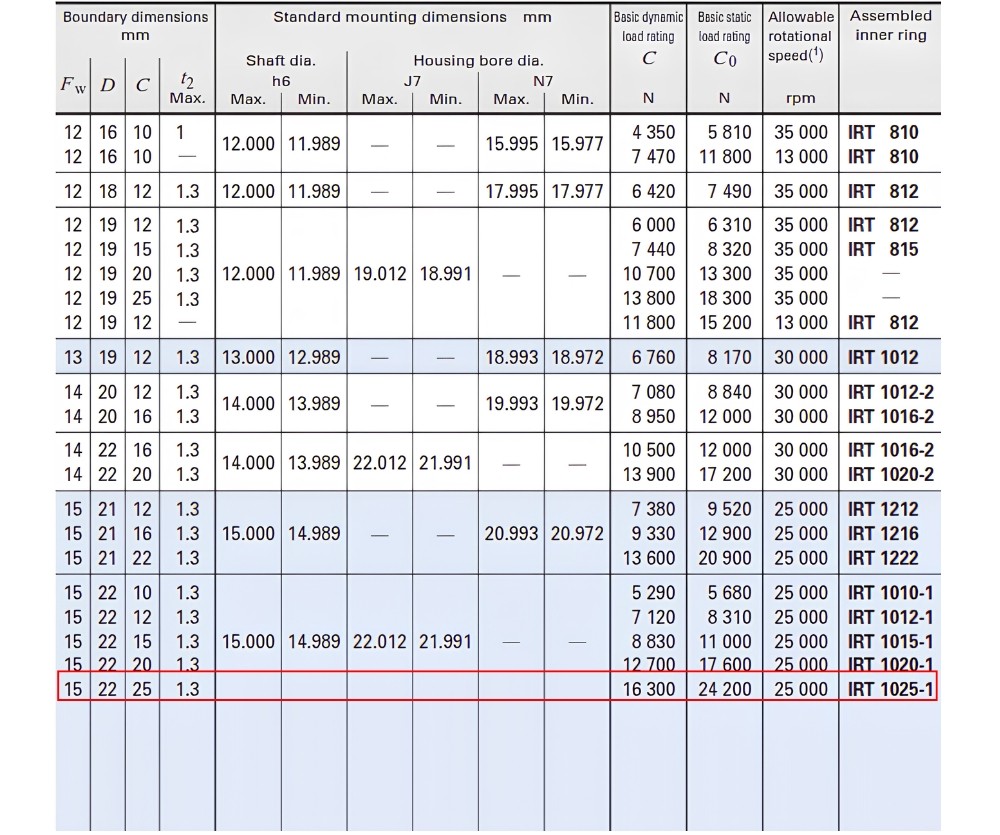Click the 19.012 J7 max value
This screenshot has width=1000, height=835.
(x=379, y=274)
